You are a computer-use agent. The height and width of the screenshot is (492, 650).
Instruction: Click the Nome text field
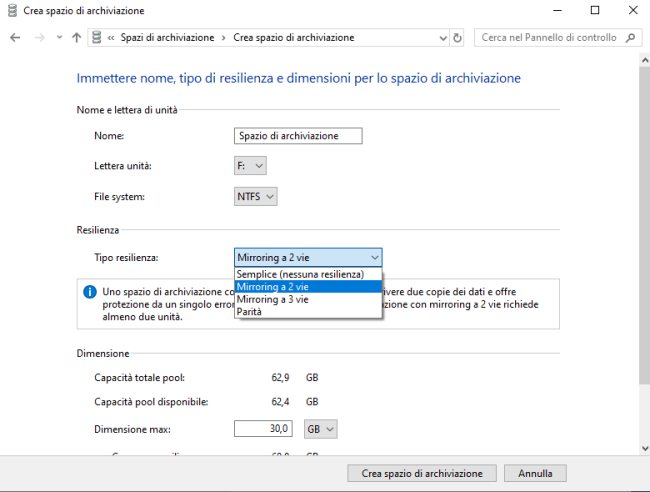(297, 136)
